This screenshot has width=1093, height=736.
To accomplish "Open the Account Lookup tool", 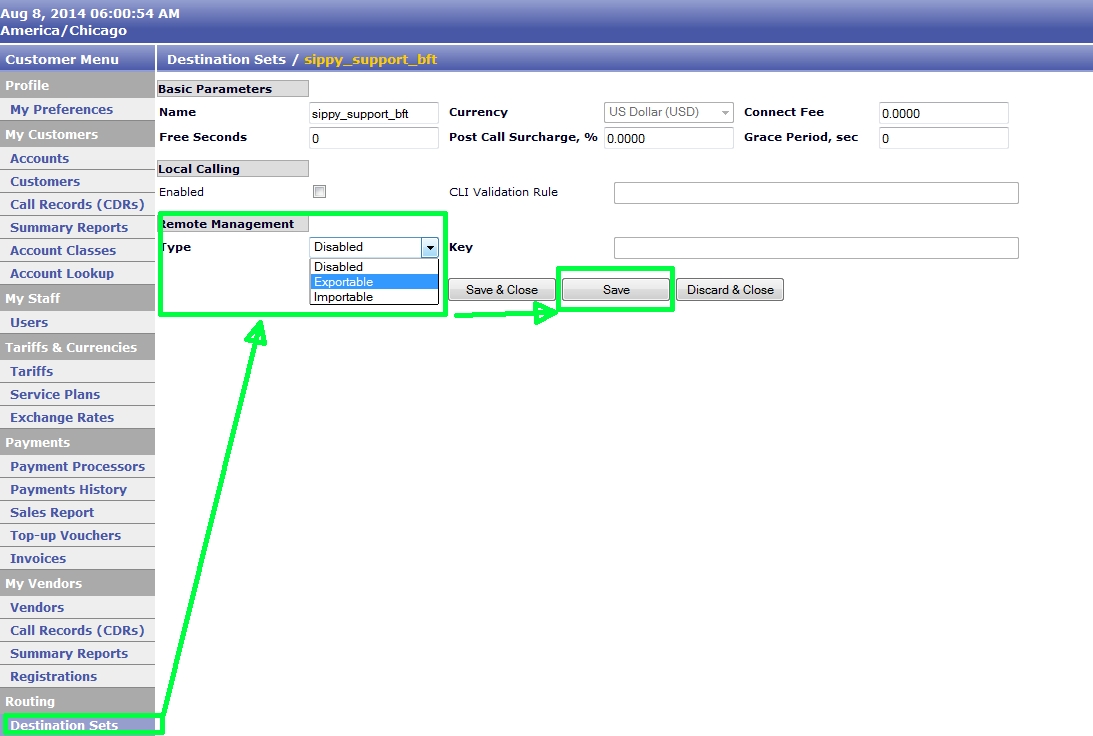I will coord(62,273).
